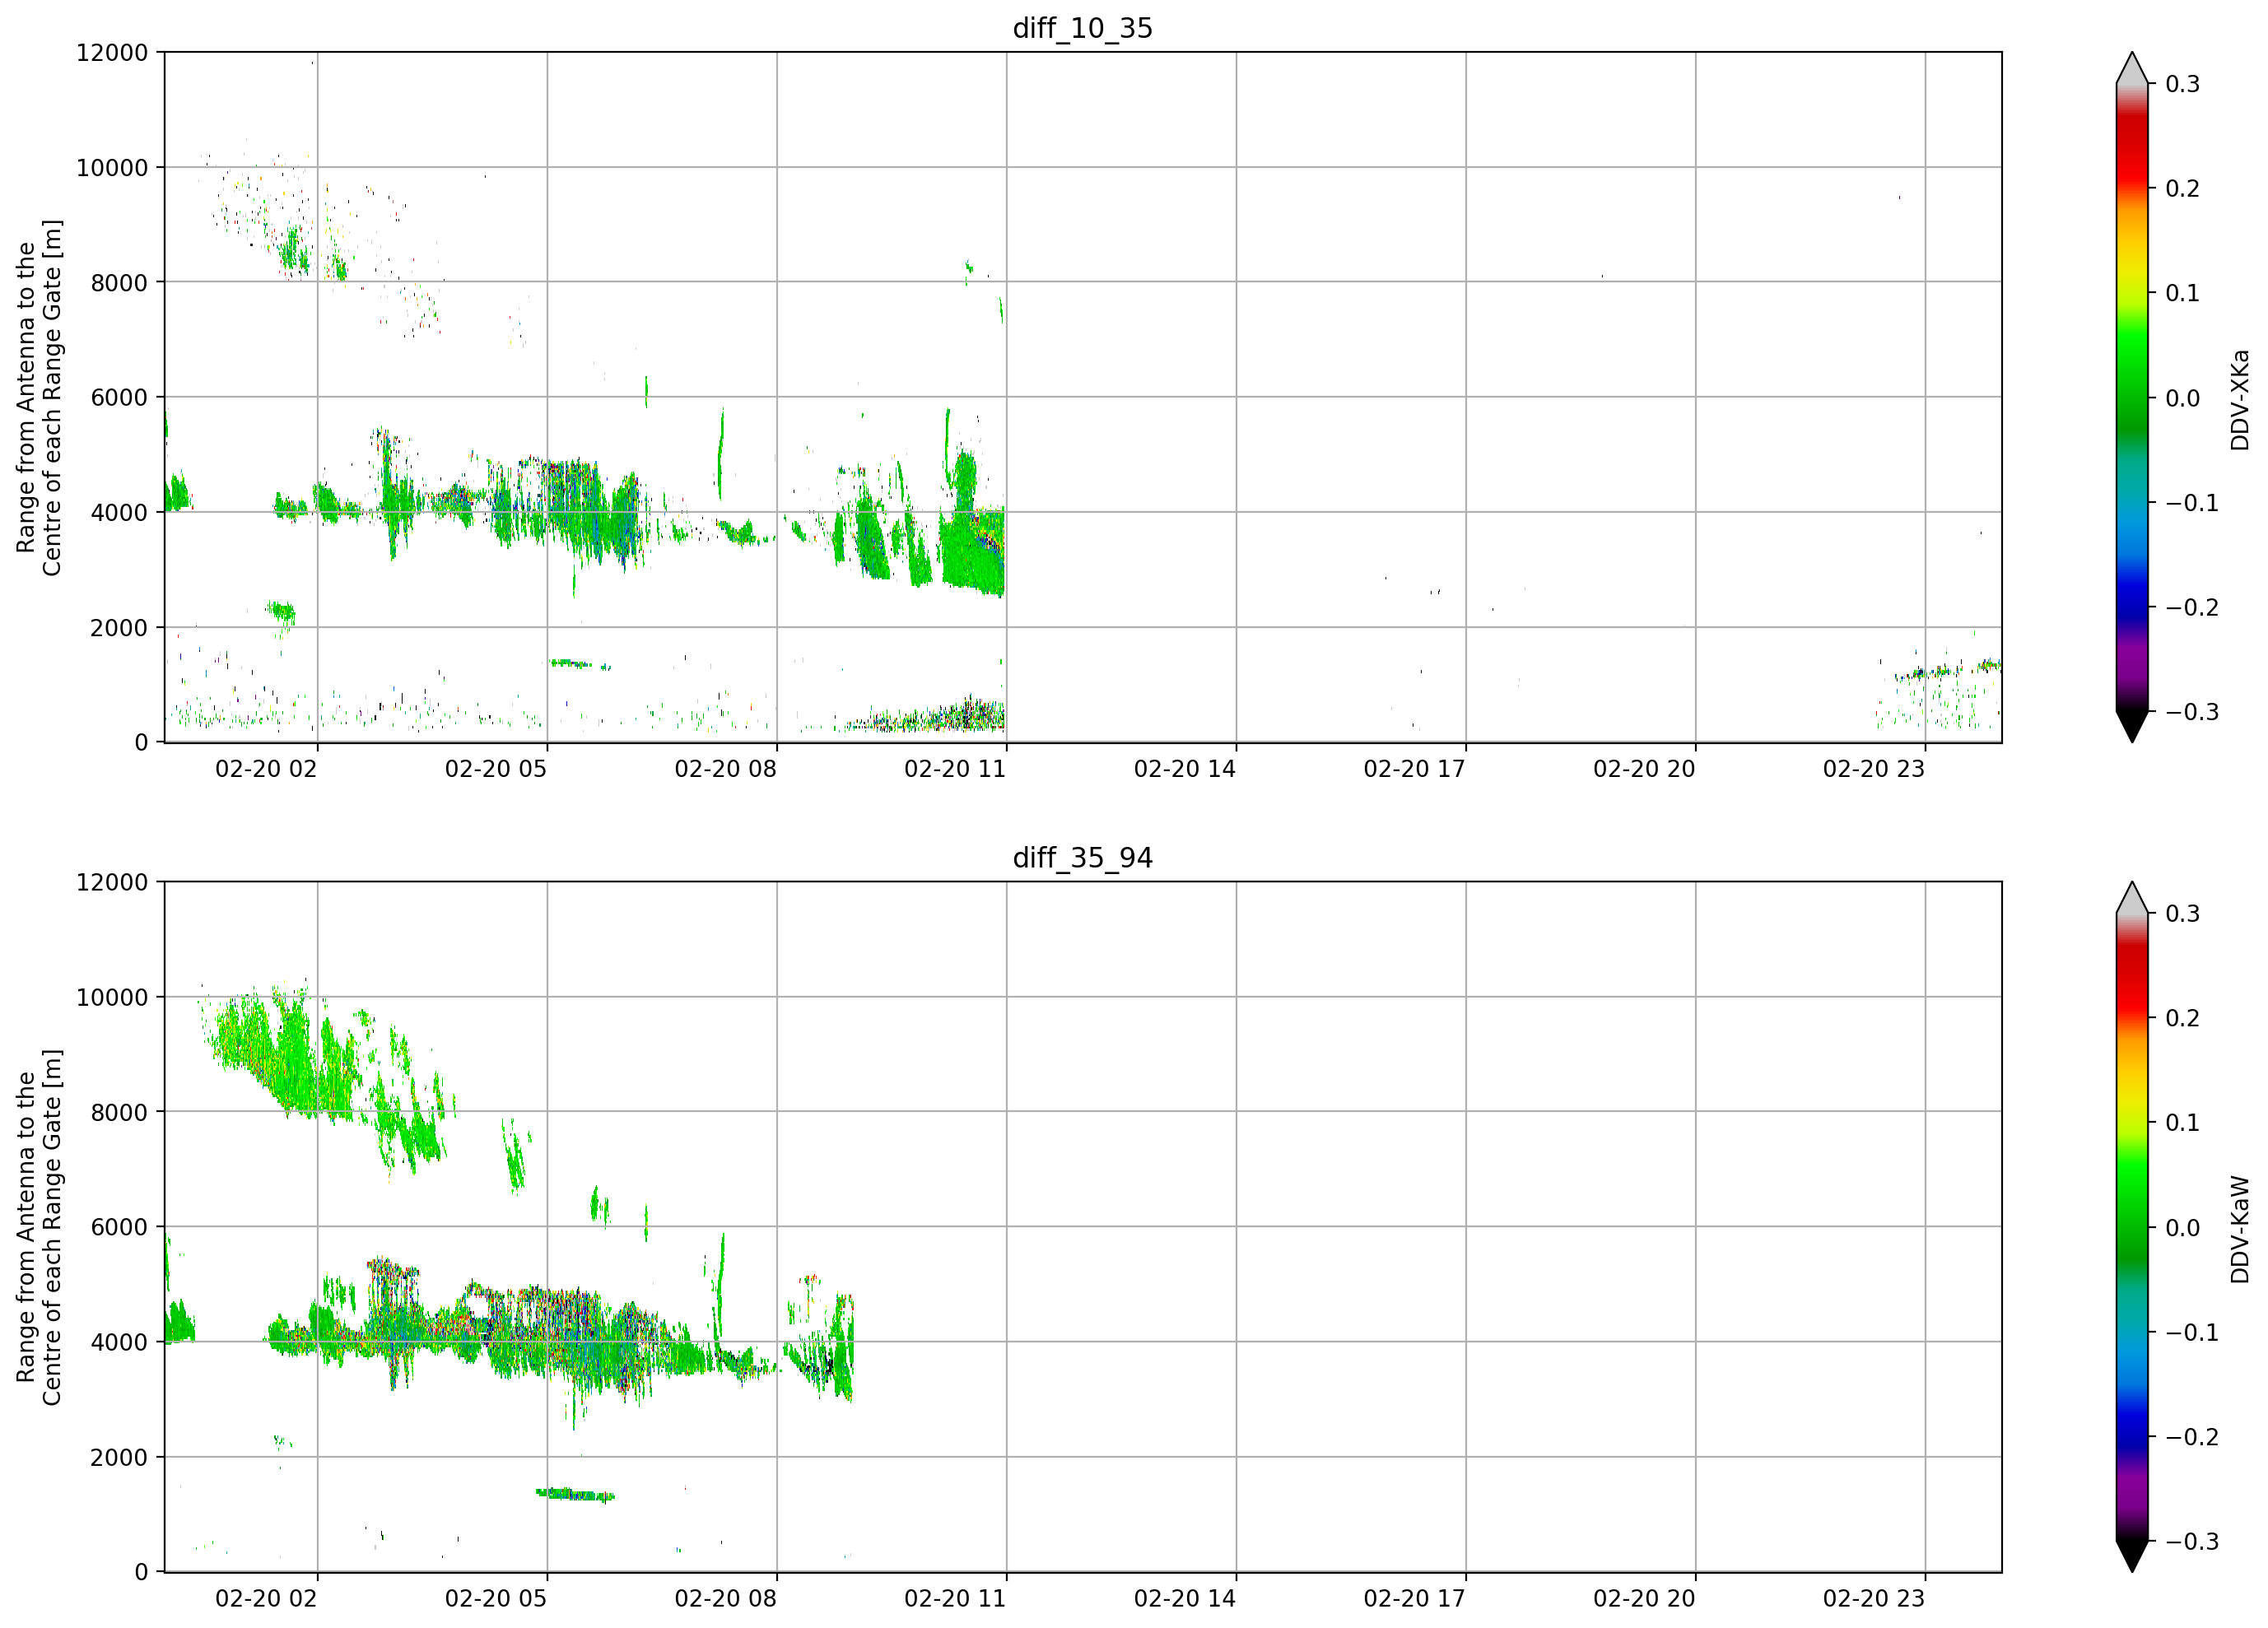This screenshot has width=2268, height=1628.
Task: Click the grey upper arrow of DDV-XKa colorbar
Action: point(2132,68)
